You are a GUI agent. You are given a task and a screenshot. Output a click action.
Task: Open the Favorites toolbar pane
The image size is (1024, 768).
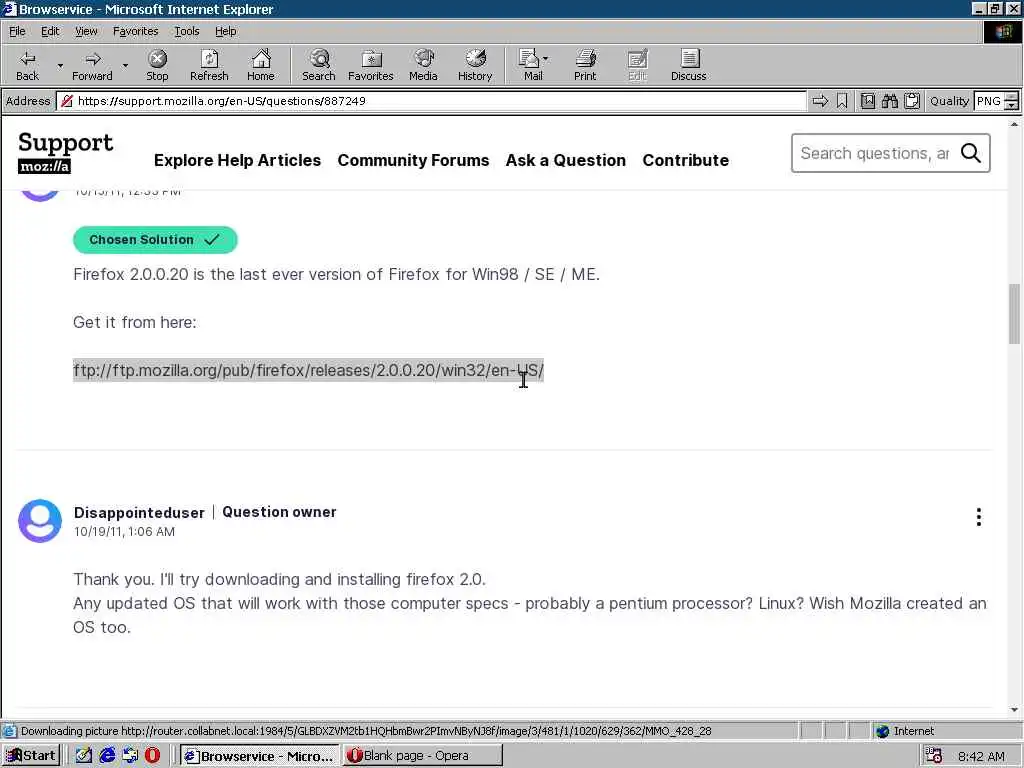click(371, 65)
